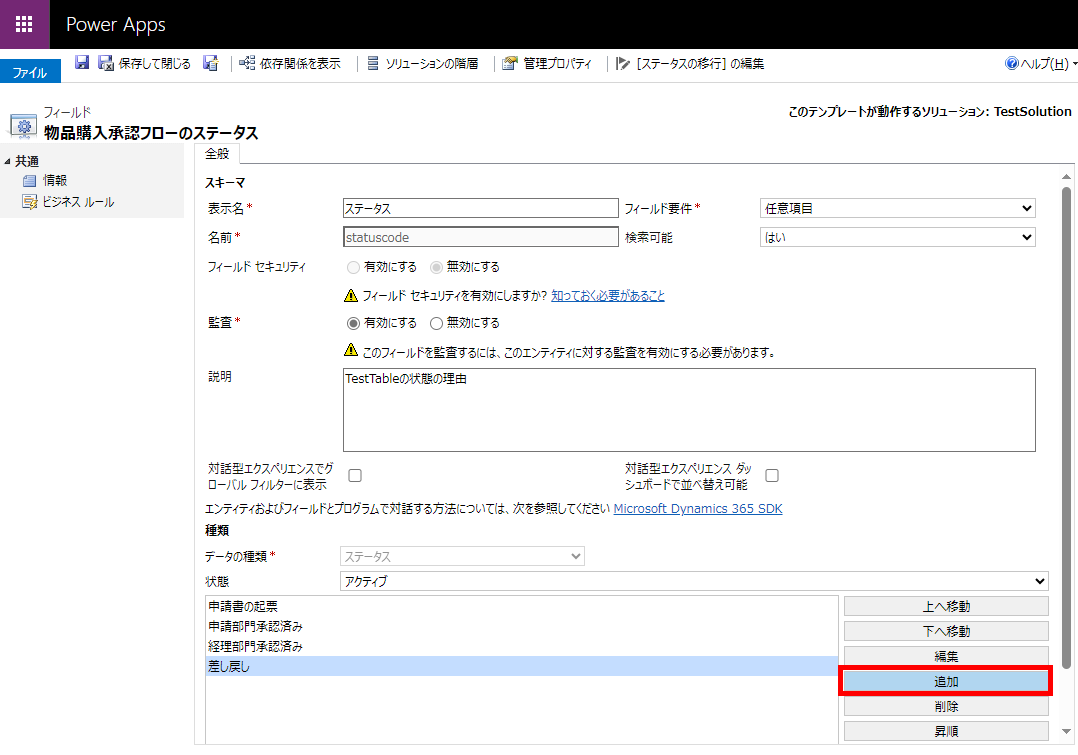Open the フィールド要件 dropdown

(897, 208)
